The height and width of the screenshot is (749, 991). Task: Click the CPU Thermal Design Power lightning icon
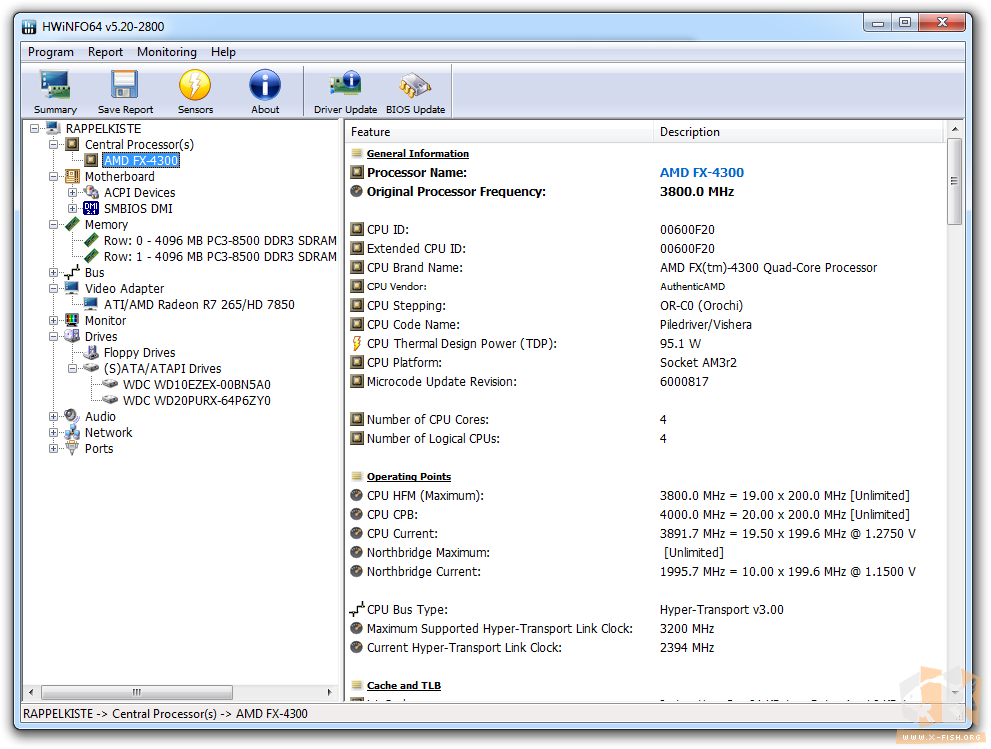(356, 343)
